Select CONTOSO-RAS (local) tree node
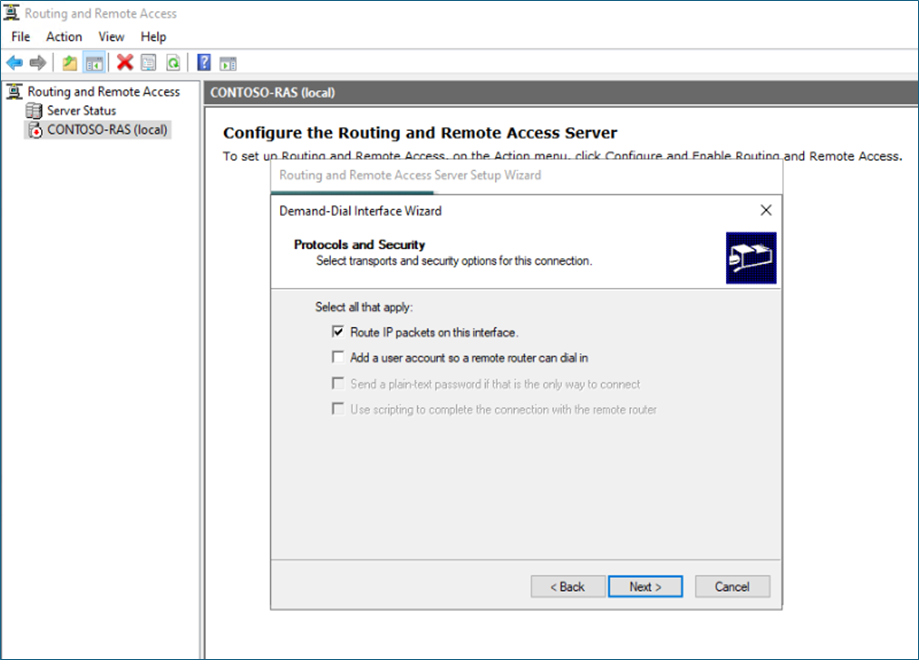919x660 pixels. [107, 130]
